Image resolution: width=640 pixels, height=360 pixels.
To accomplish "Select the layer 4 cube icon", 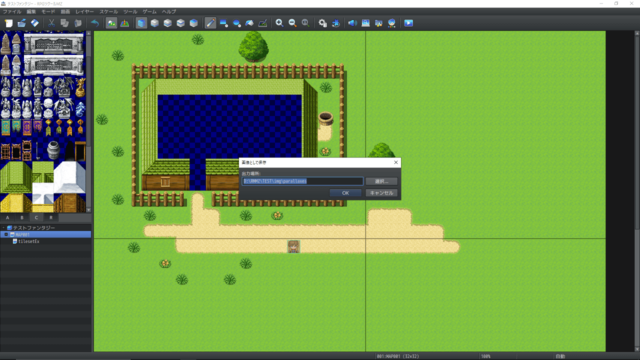I will 193,23.
